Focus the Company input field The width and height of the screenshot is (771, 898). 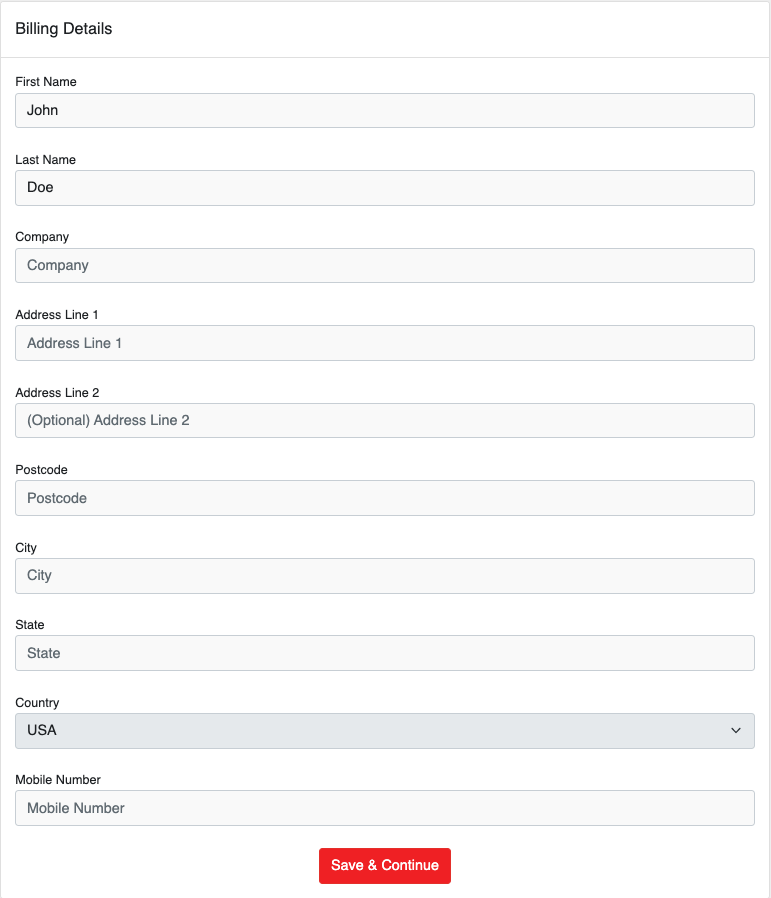point(384,265)
